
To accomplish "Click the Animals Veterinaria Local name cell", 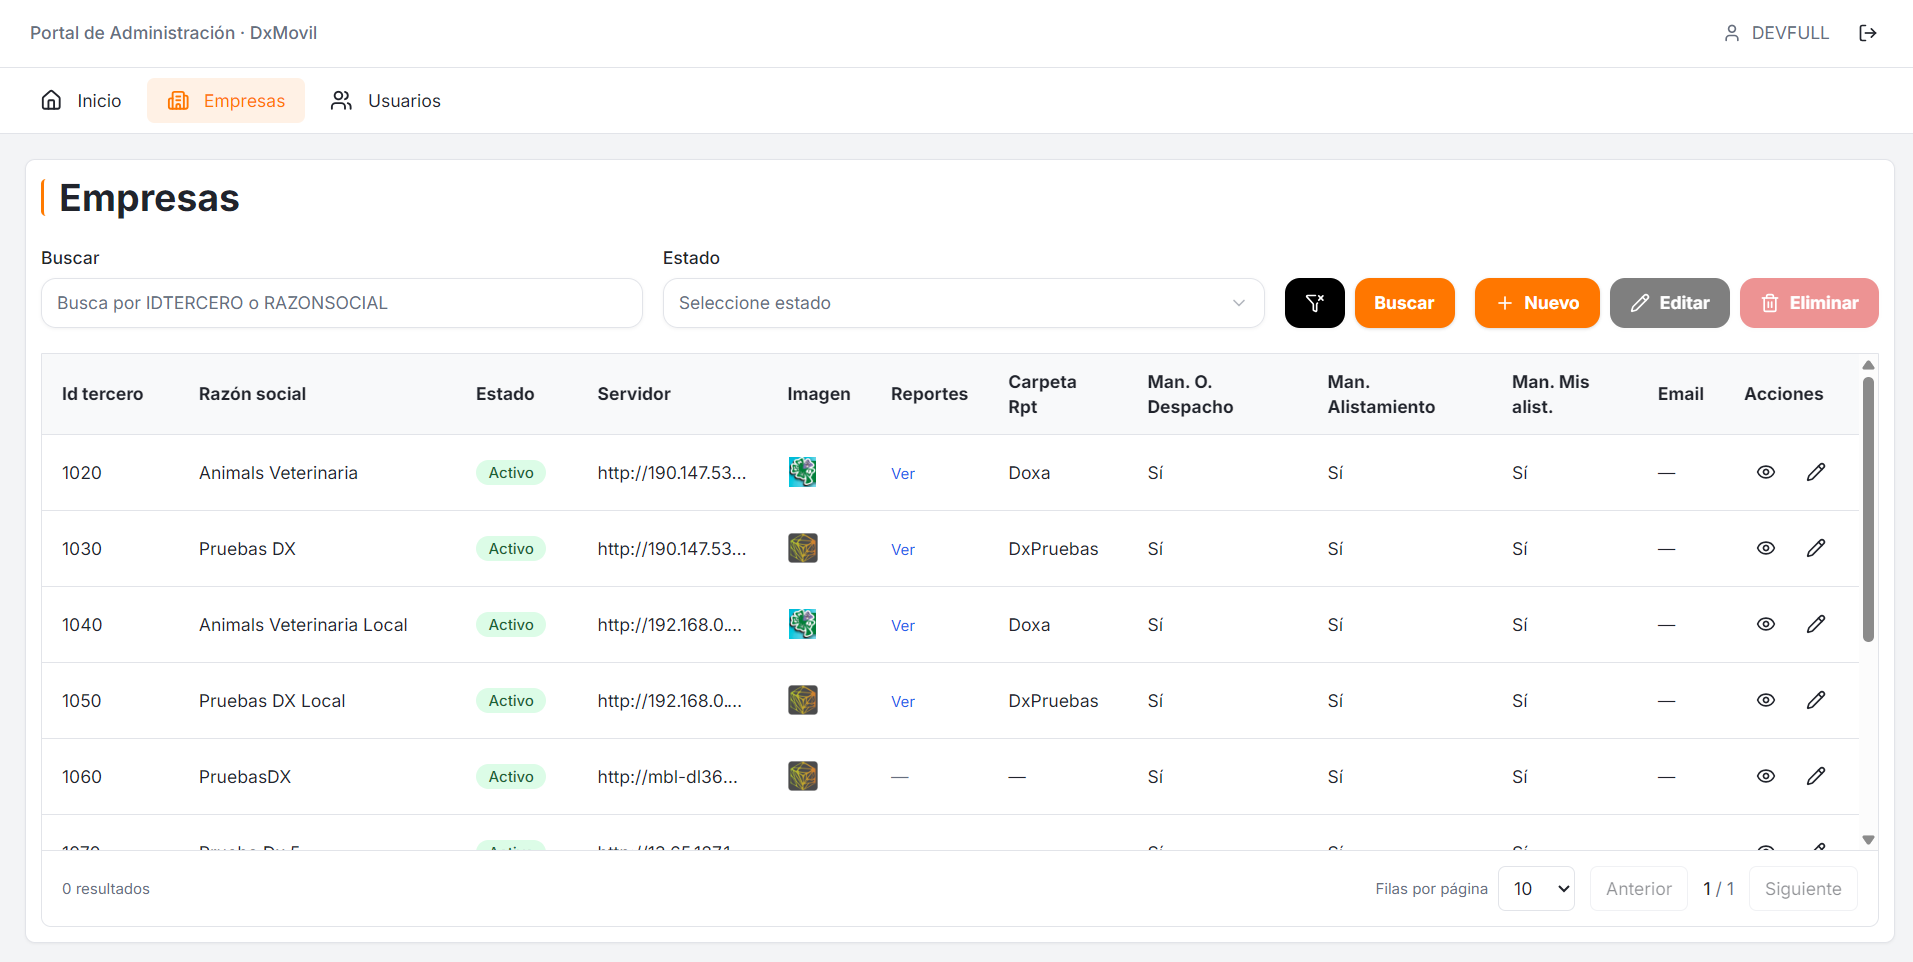I will (303, 625).
